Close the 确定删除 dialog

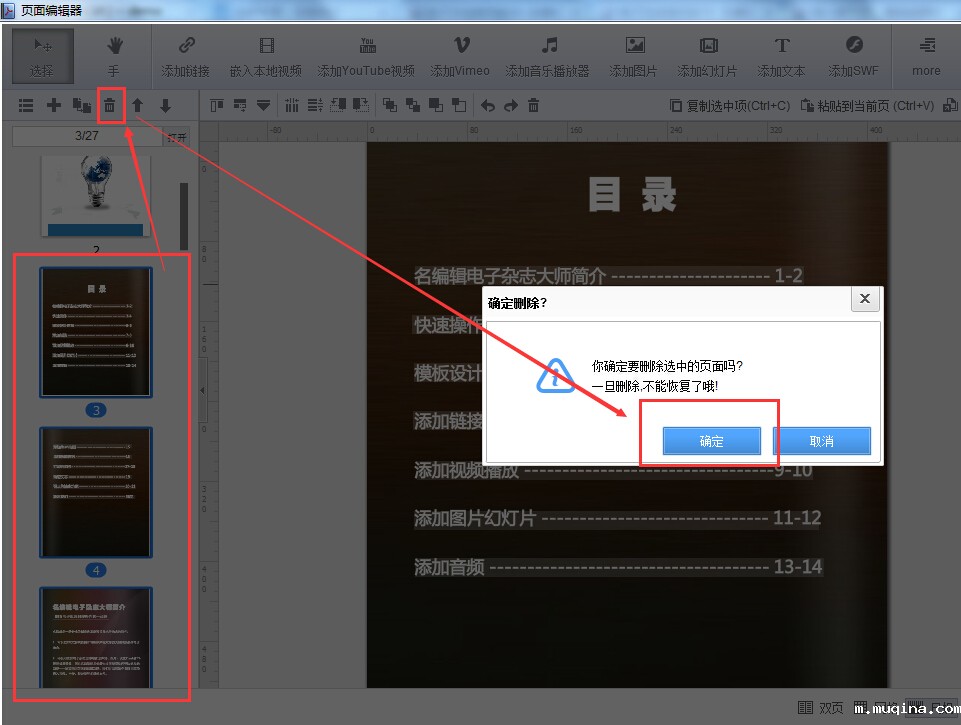865,299
